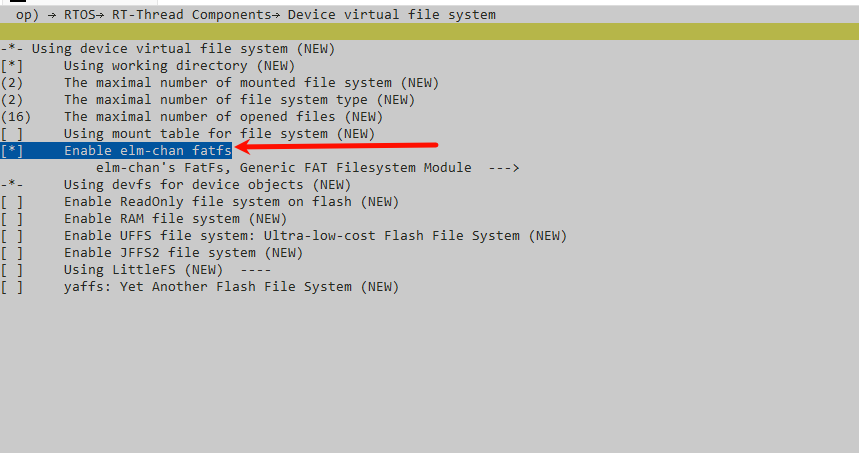Toggle the Enable elm-chan fatfs checkbox
This screenshot has height=453, width=859.
(x=12, y=151)
